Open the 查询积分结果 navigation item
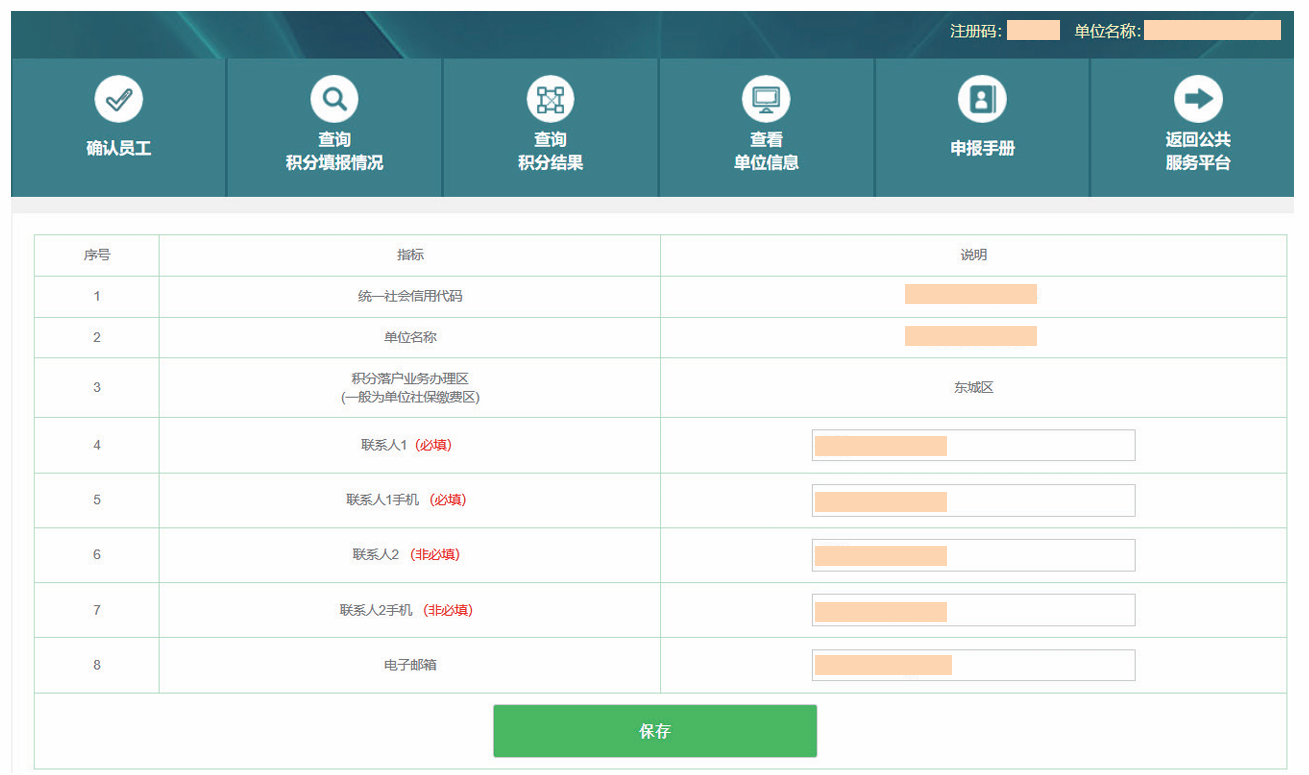The height and width of the screenshot is (775, 1309). click(548, 128)
